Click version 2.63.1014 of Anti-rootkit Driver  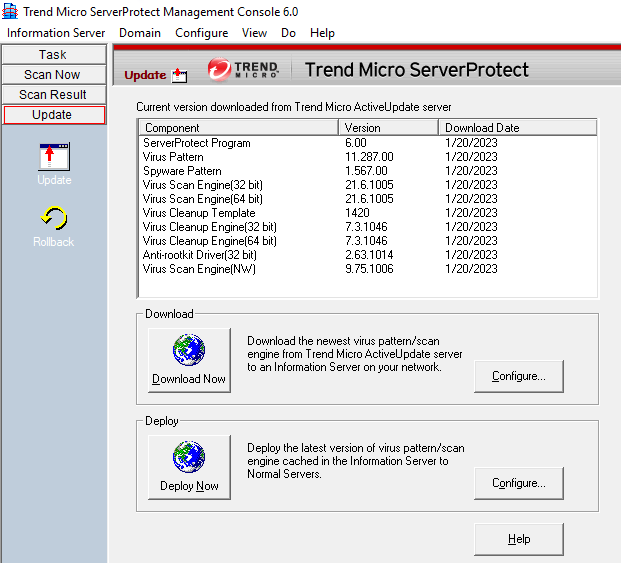(369, 255)
